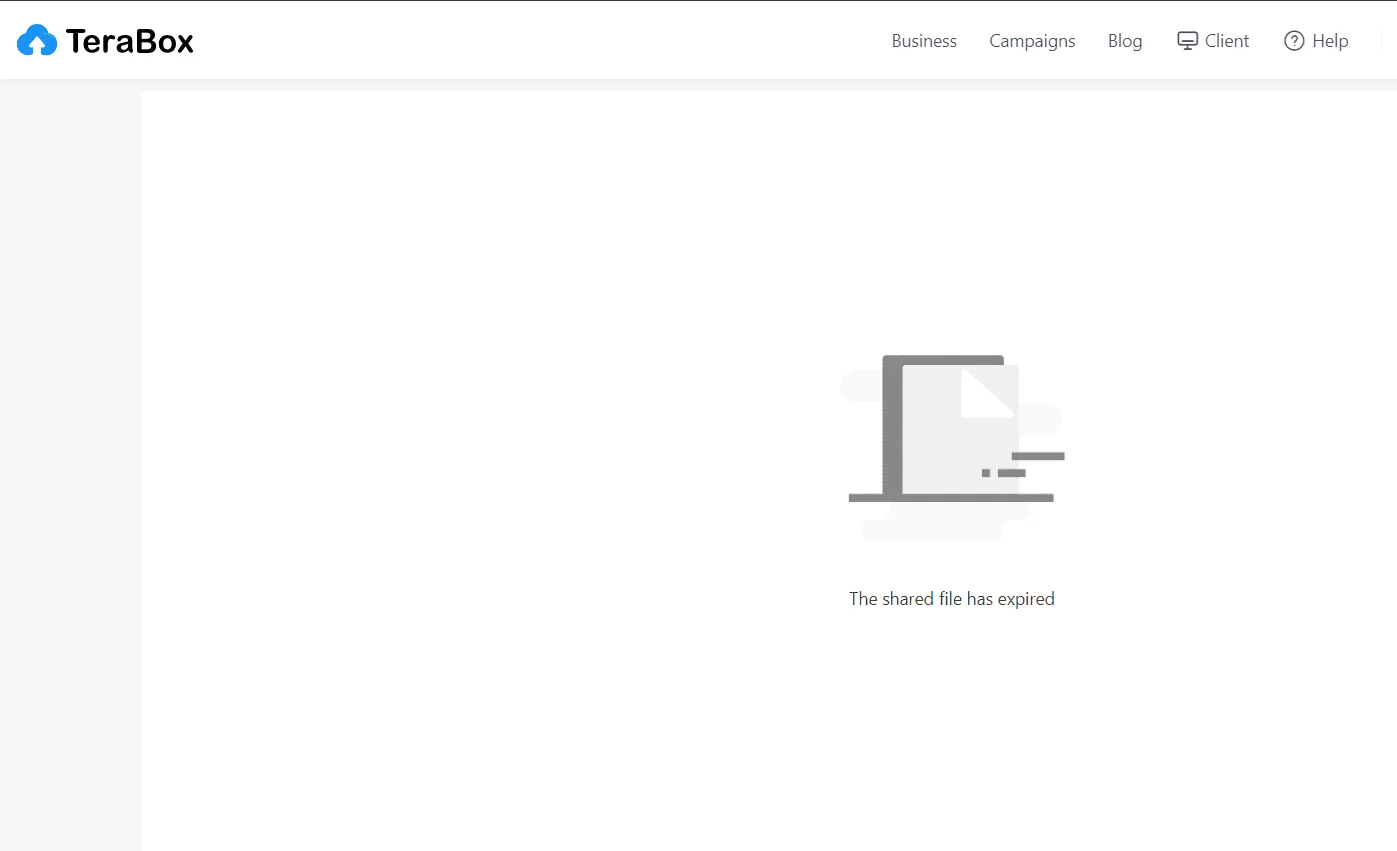
Task: Click "The shared file has expired" message
Action: [952, 599]
